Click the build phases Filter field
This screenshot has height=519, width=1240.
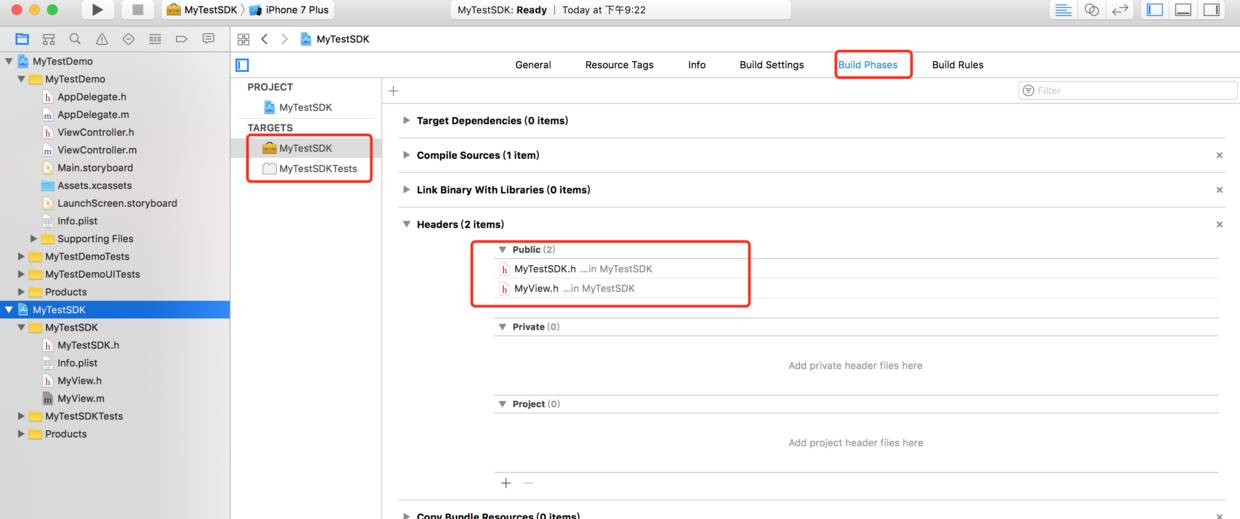(1128, 90)
